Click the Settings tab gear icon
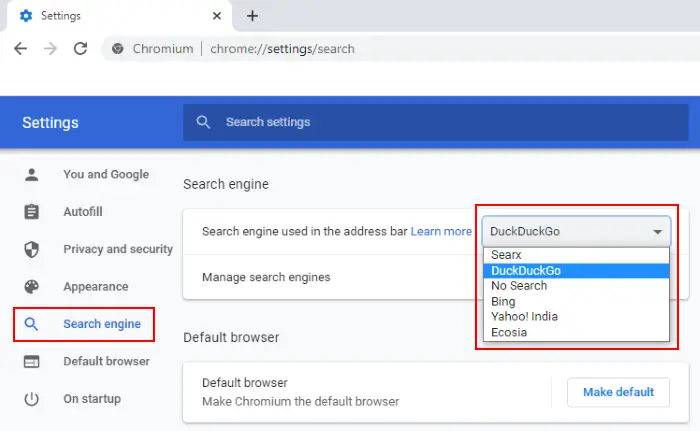 click(26, 16)
